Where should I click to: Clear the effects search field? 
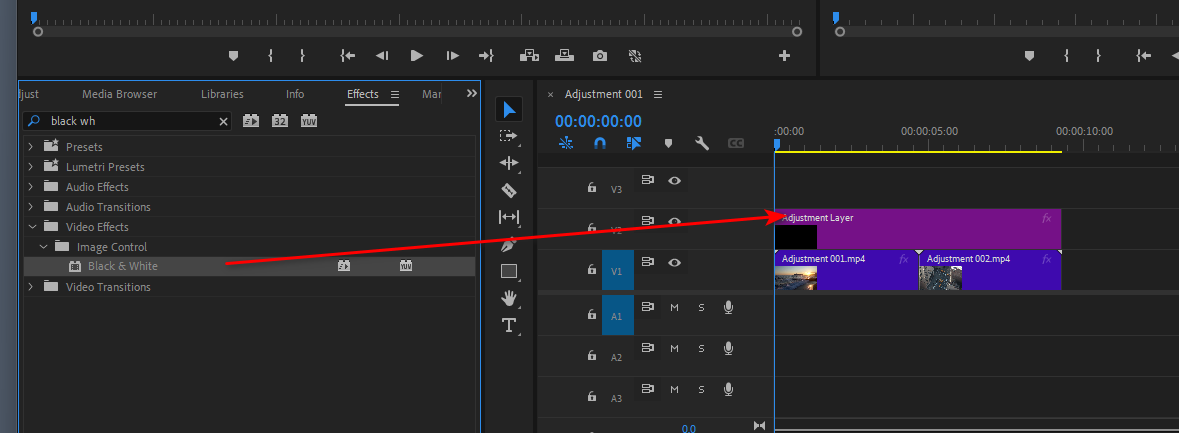[x=223, y=121]
